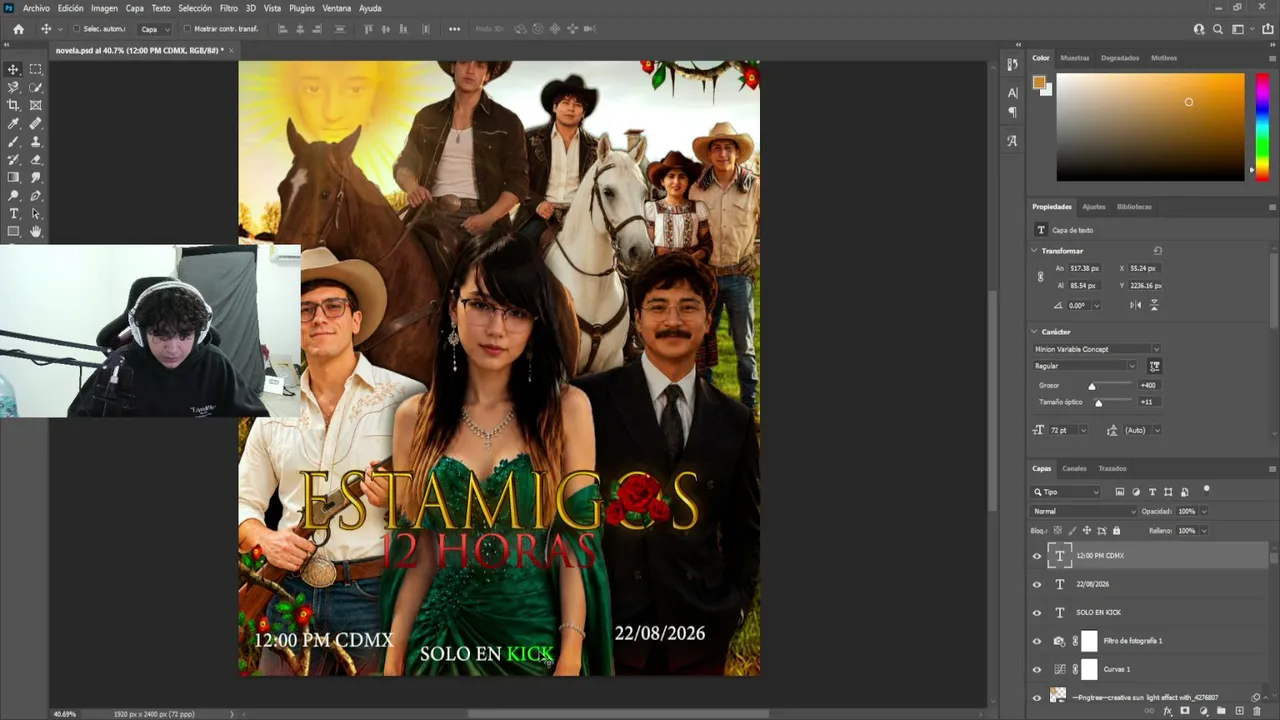The image size is (1280, 720).
Task: Filter layers by text type icon
Action: coord(1152,492)
